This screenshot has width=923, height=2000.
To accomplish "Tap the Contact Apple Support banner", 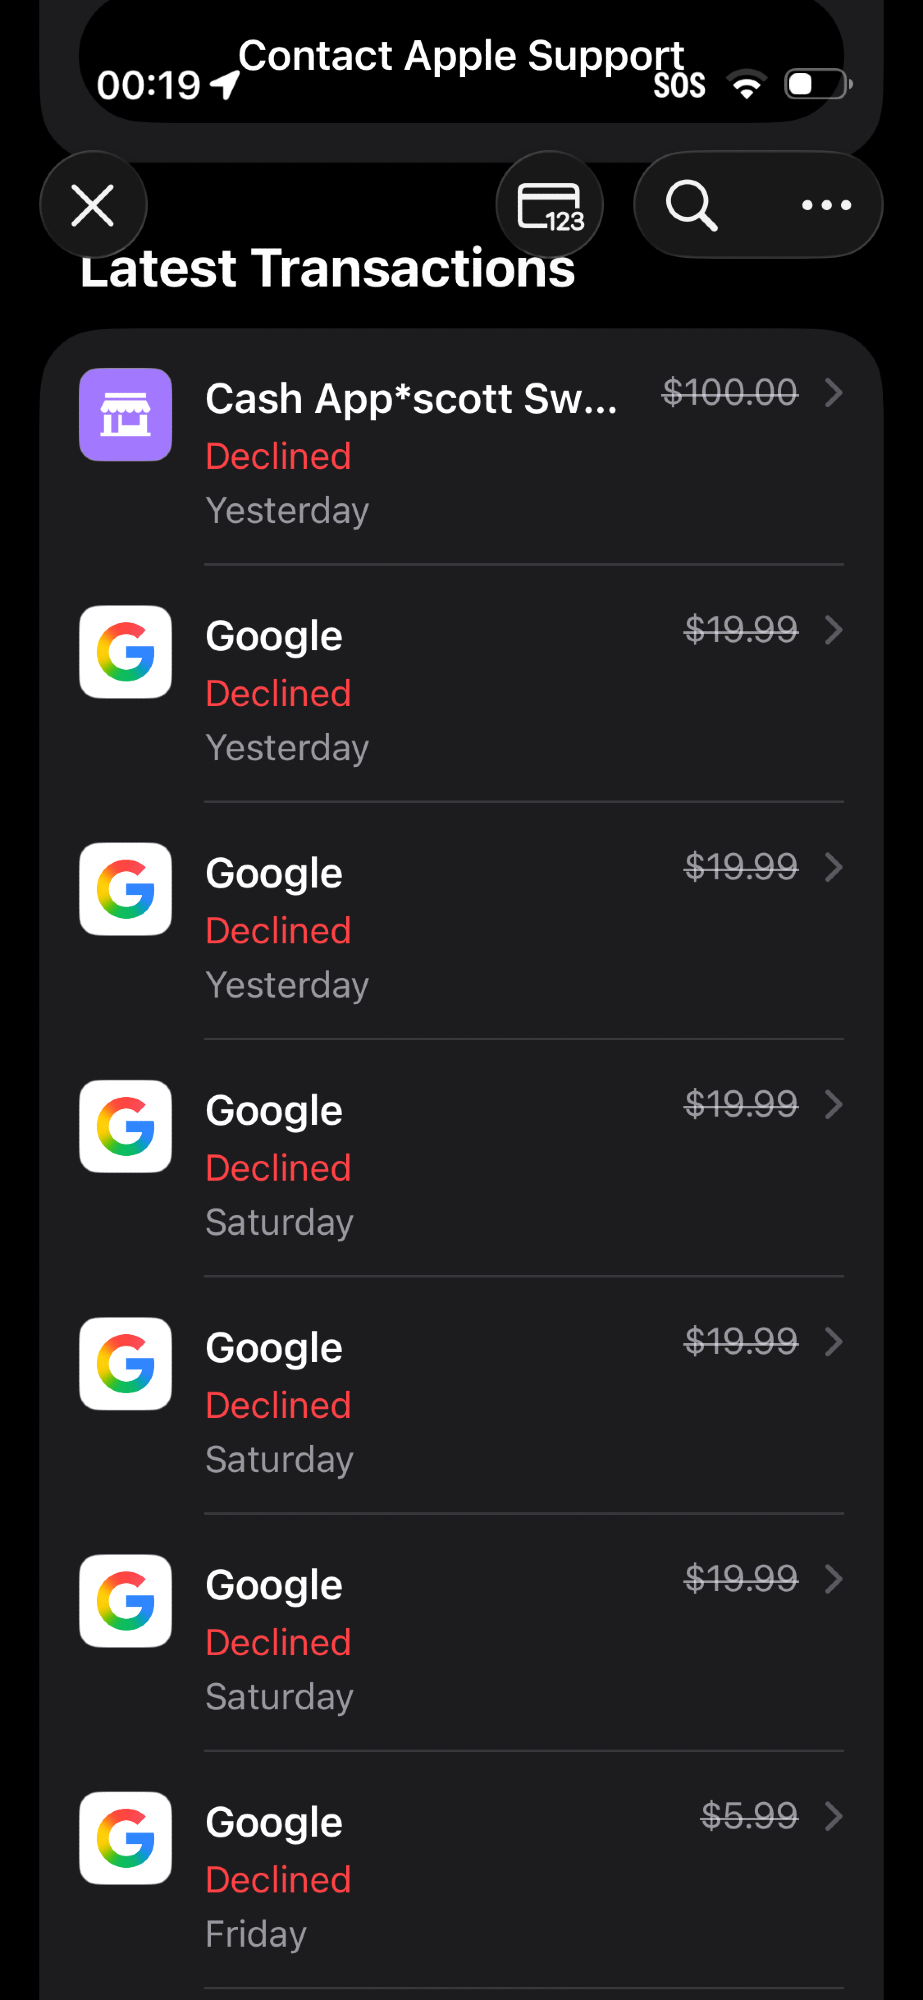I will click(461, 56).
